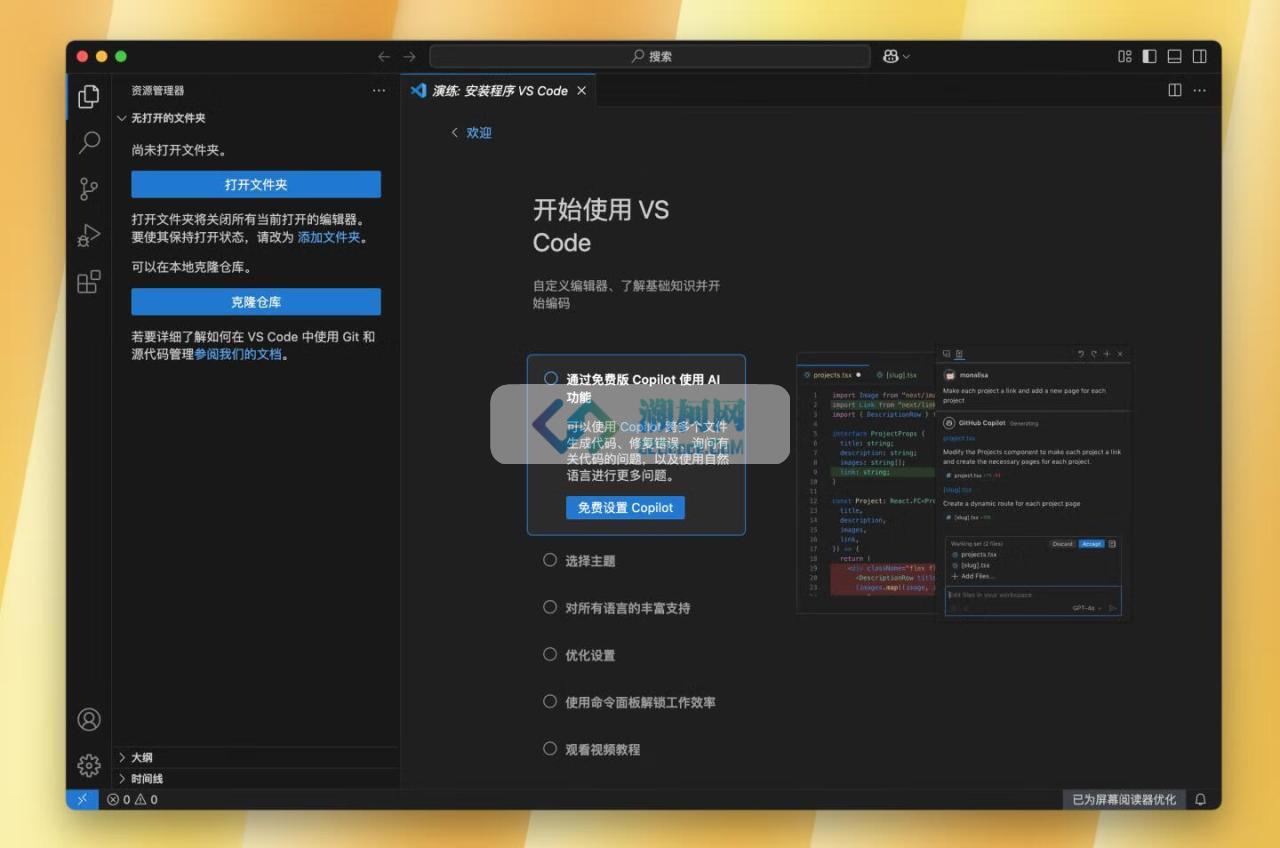Screen dimensions: 1280x848
Task: Open the Source Control view
Action: pos(89,189)
